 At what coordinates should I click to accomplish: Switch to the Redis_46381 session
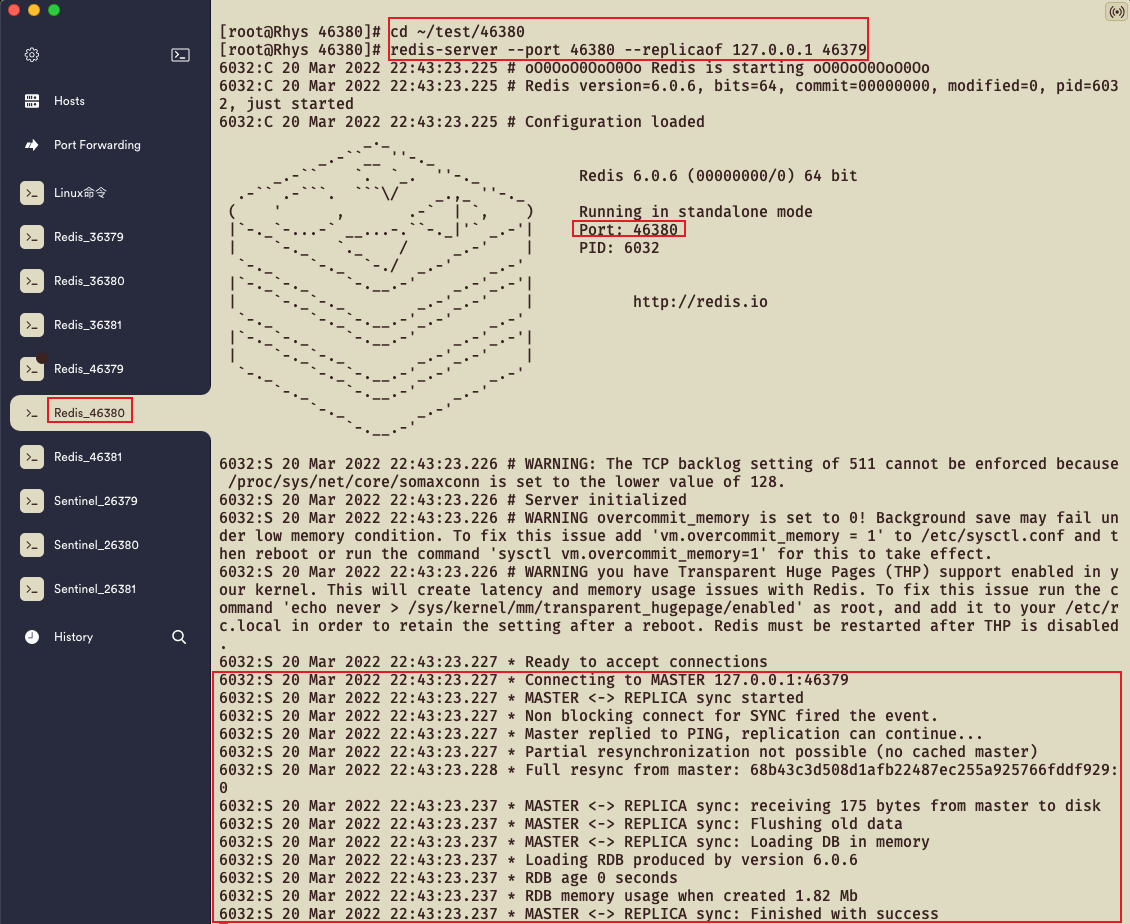(x=88, y=457)
